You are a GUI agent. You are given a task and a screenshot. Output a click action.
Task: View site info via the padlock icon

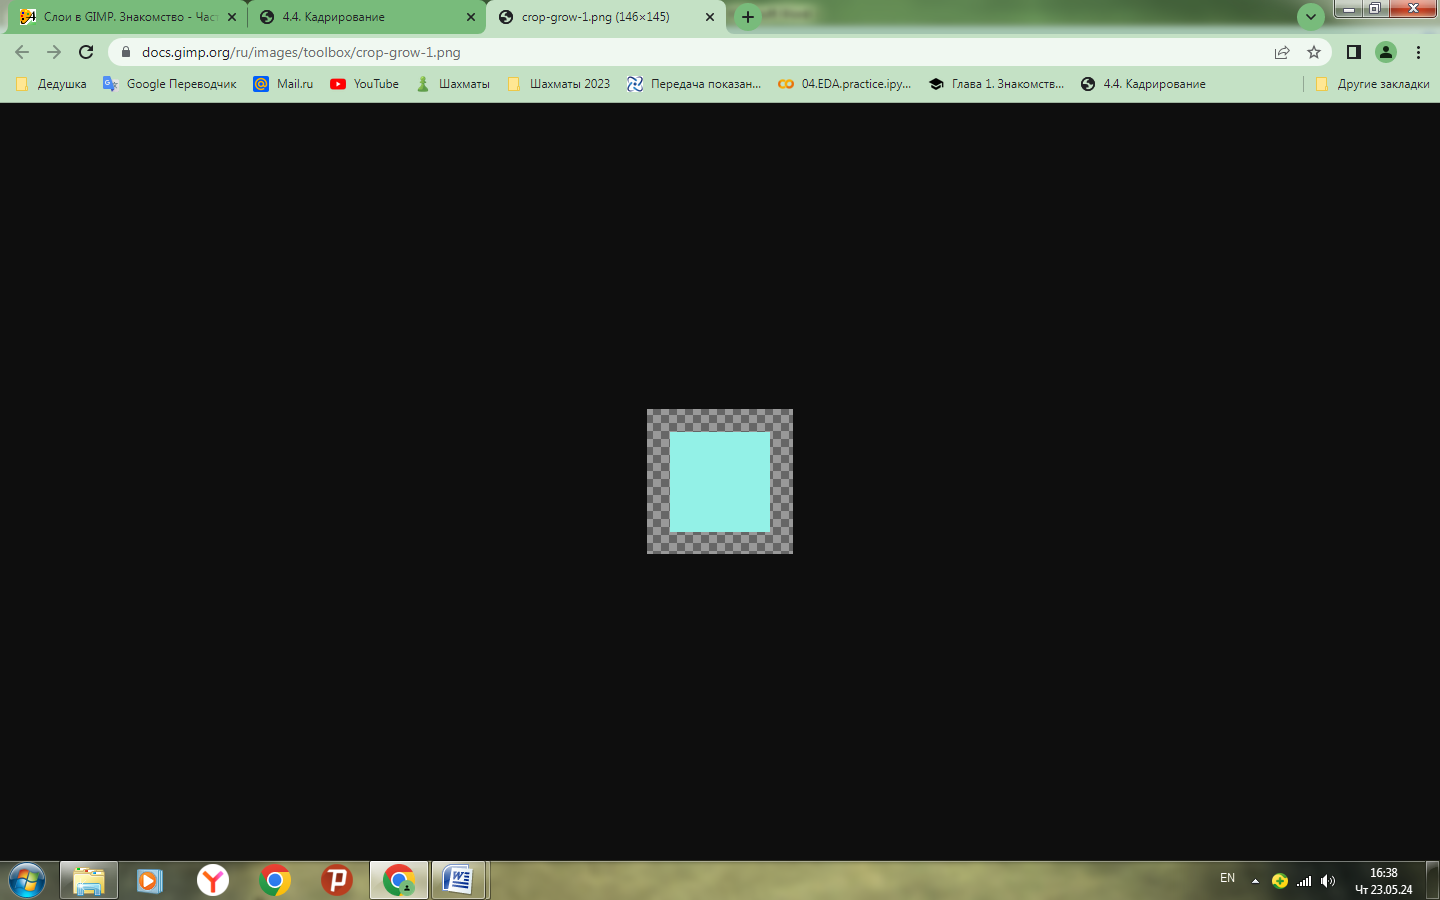click(126, 52)
